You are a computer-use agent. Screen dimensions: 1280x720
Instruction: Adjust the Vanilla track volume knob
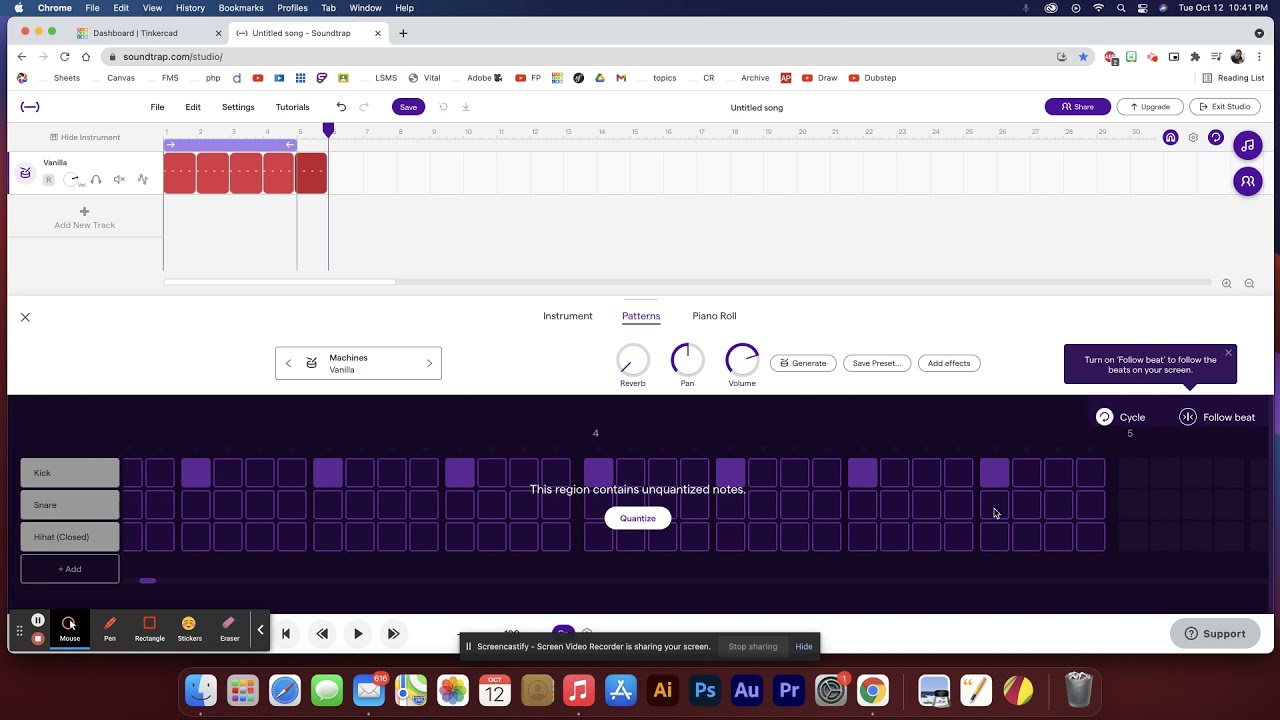(x=72, y=180)
